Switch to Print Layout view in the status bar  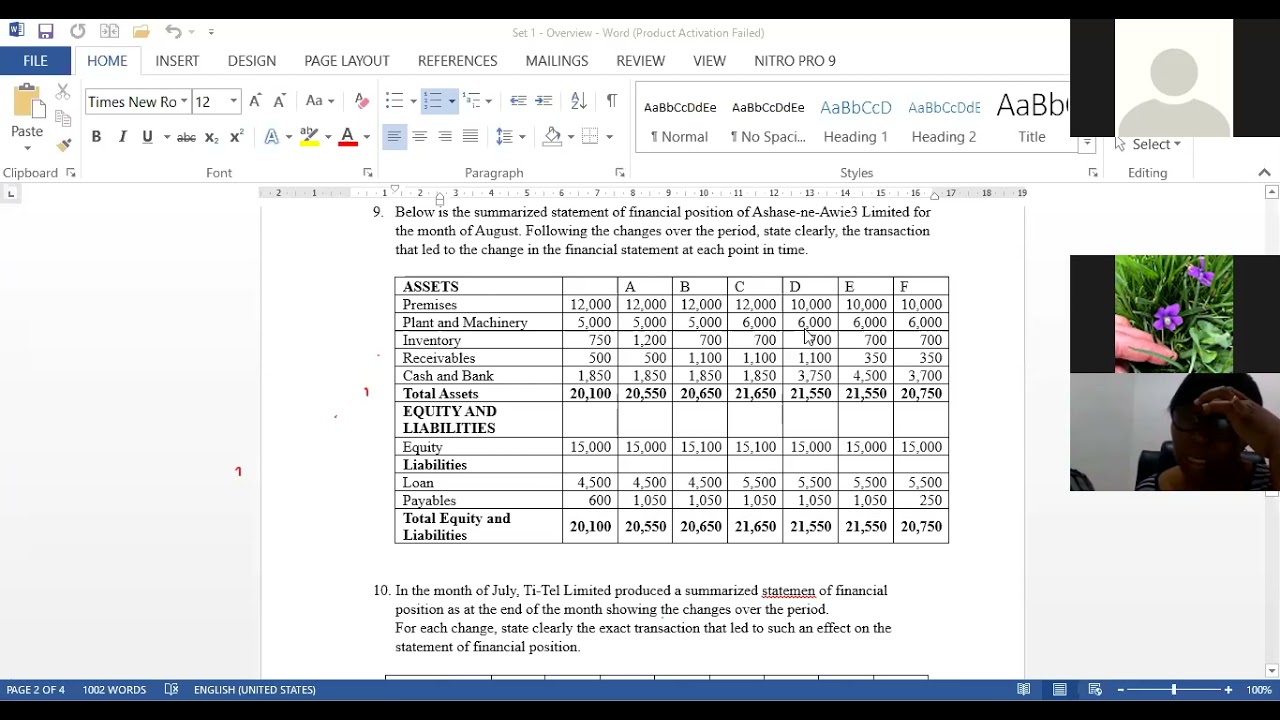(1059, 690)
